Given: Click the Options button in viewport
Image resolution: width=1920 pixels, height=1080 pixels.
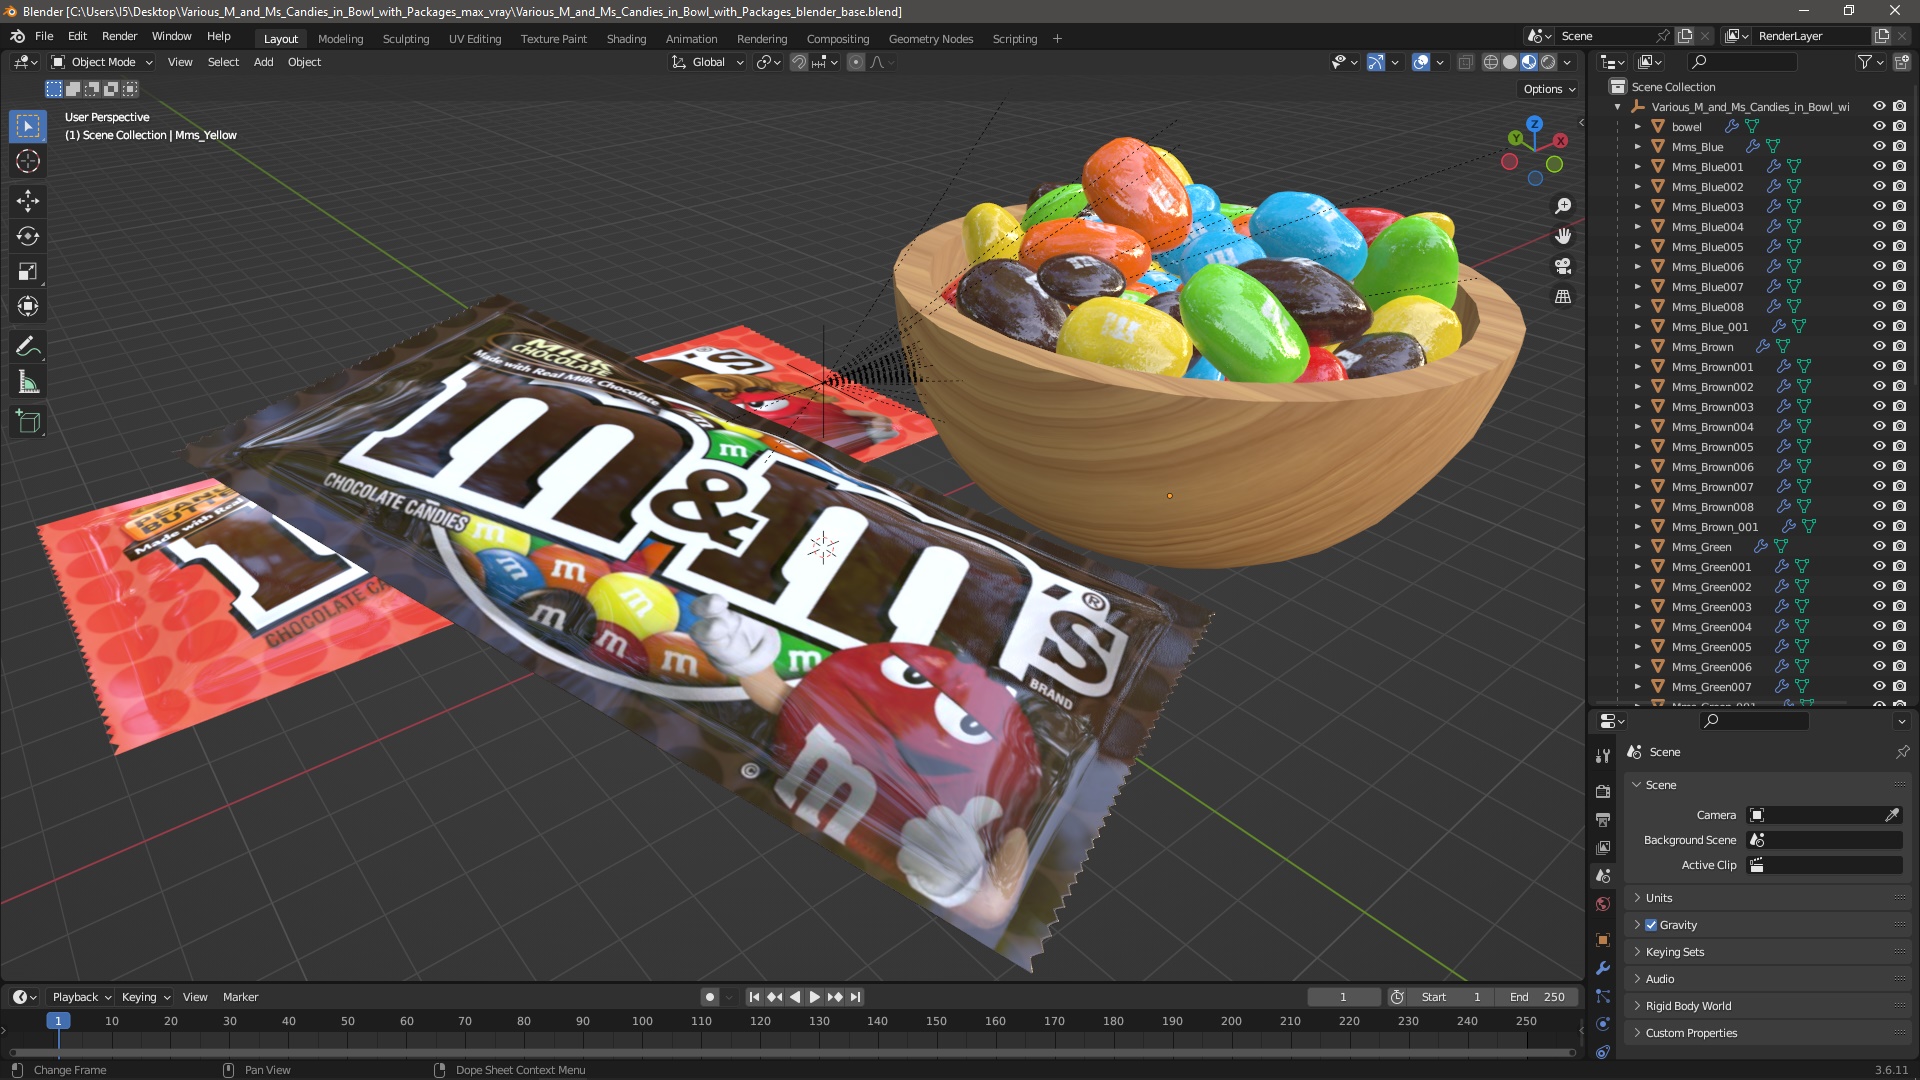Looking at the screenshot, I should [1548, 89].
